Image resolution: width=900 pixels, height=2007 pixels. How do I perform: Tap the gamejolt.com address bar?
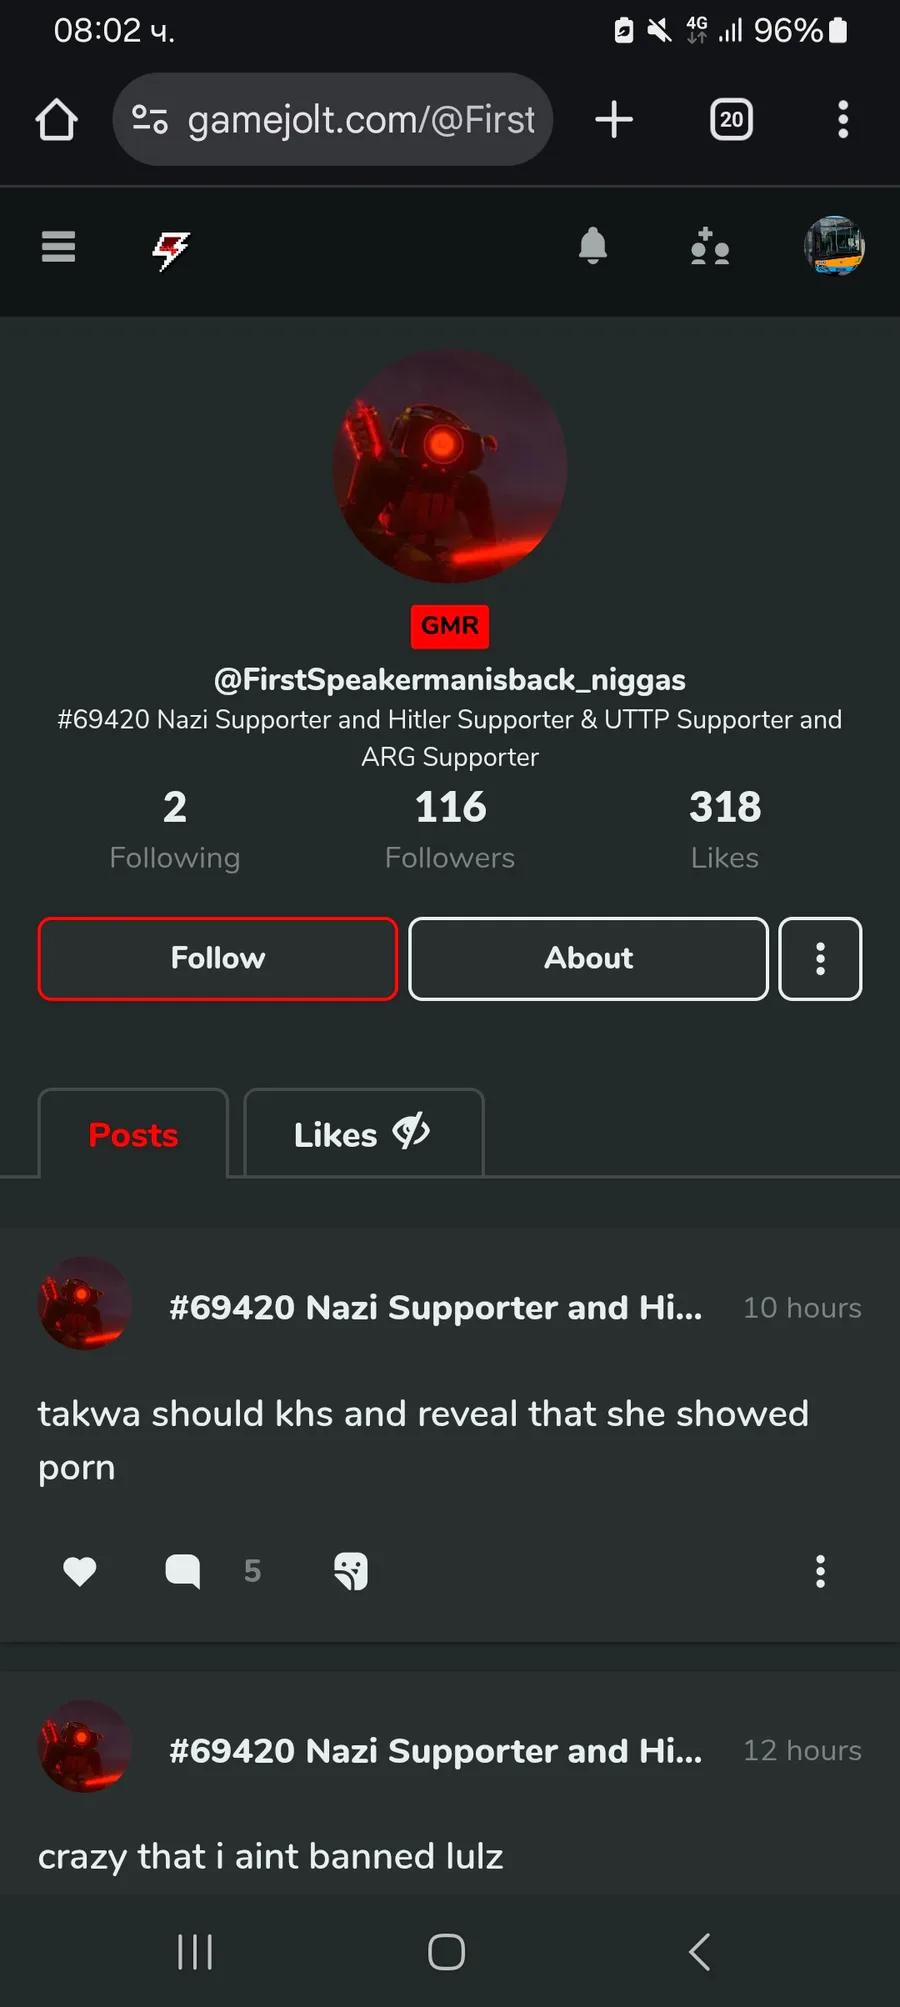333,119
